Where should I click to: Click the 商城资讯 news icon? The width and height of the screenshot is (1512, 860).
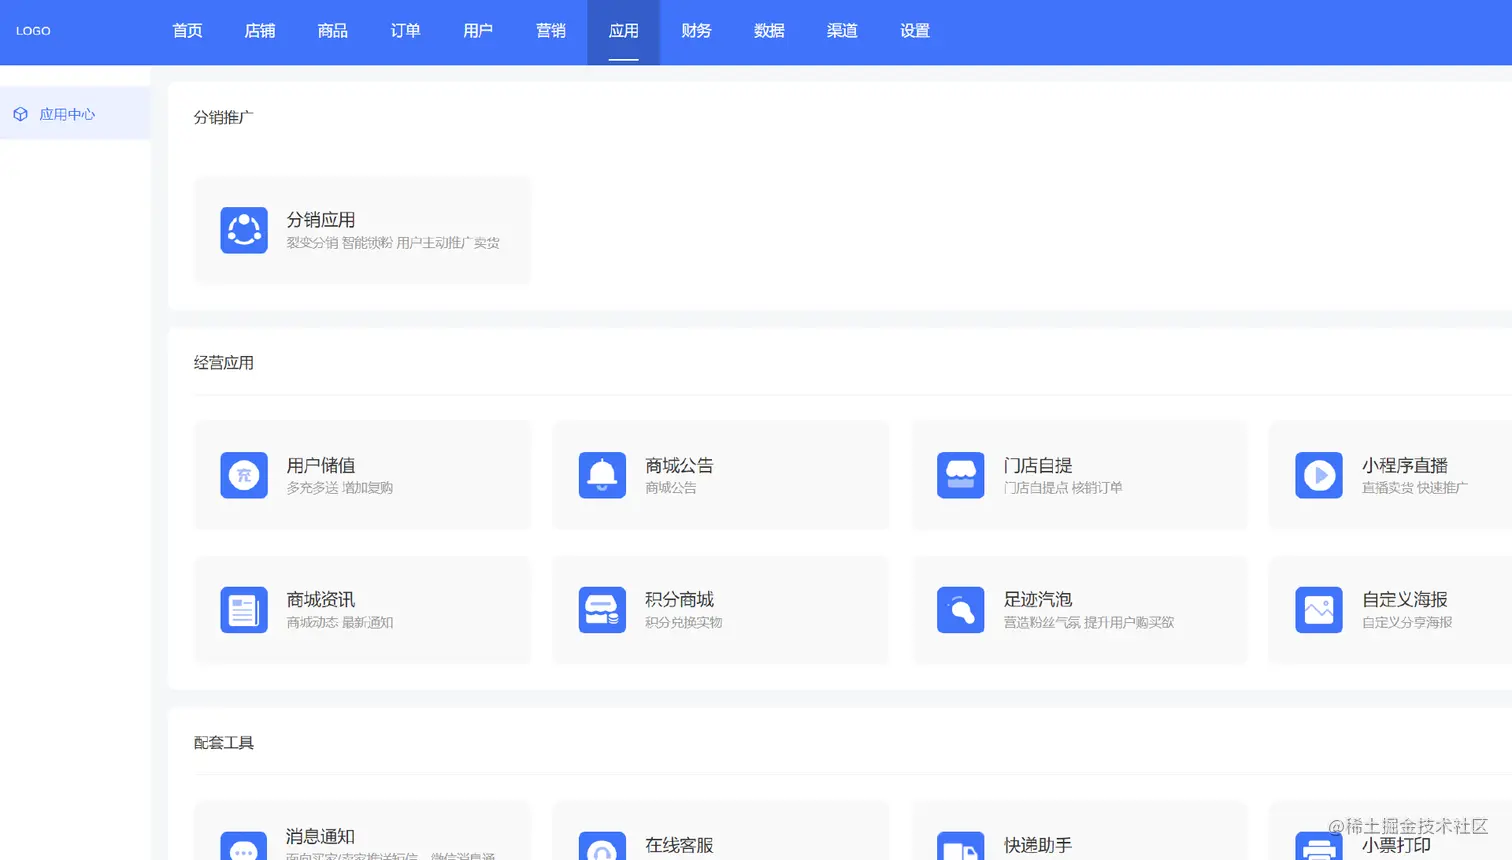click(x=244, y=610)
